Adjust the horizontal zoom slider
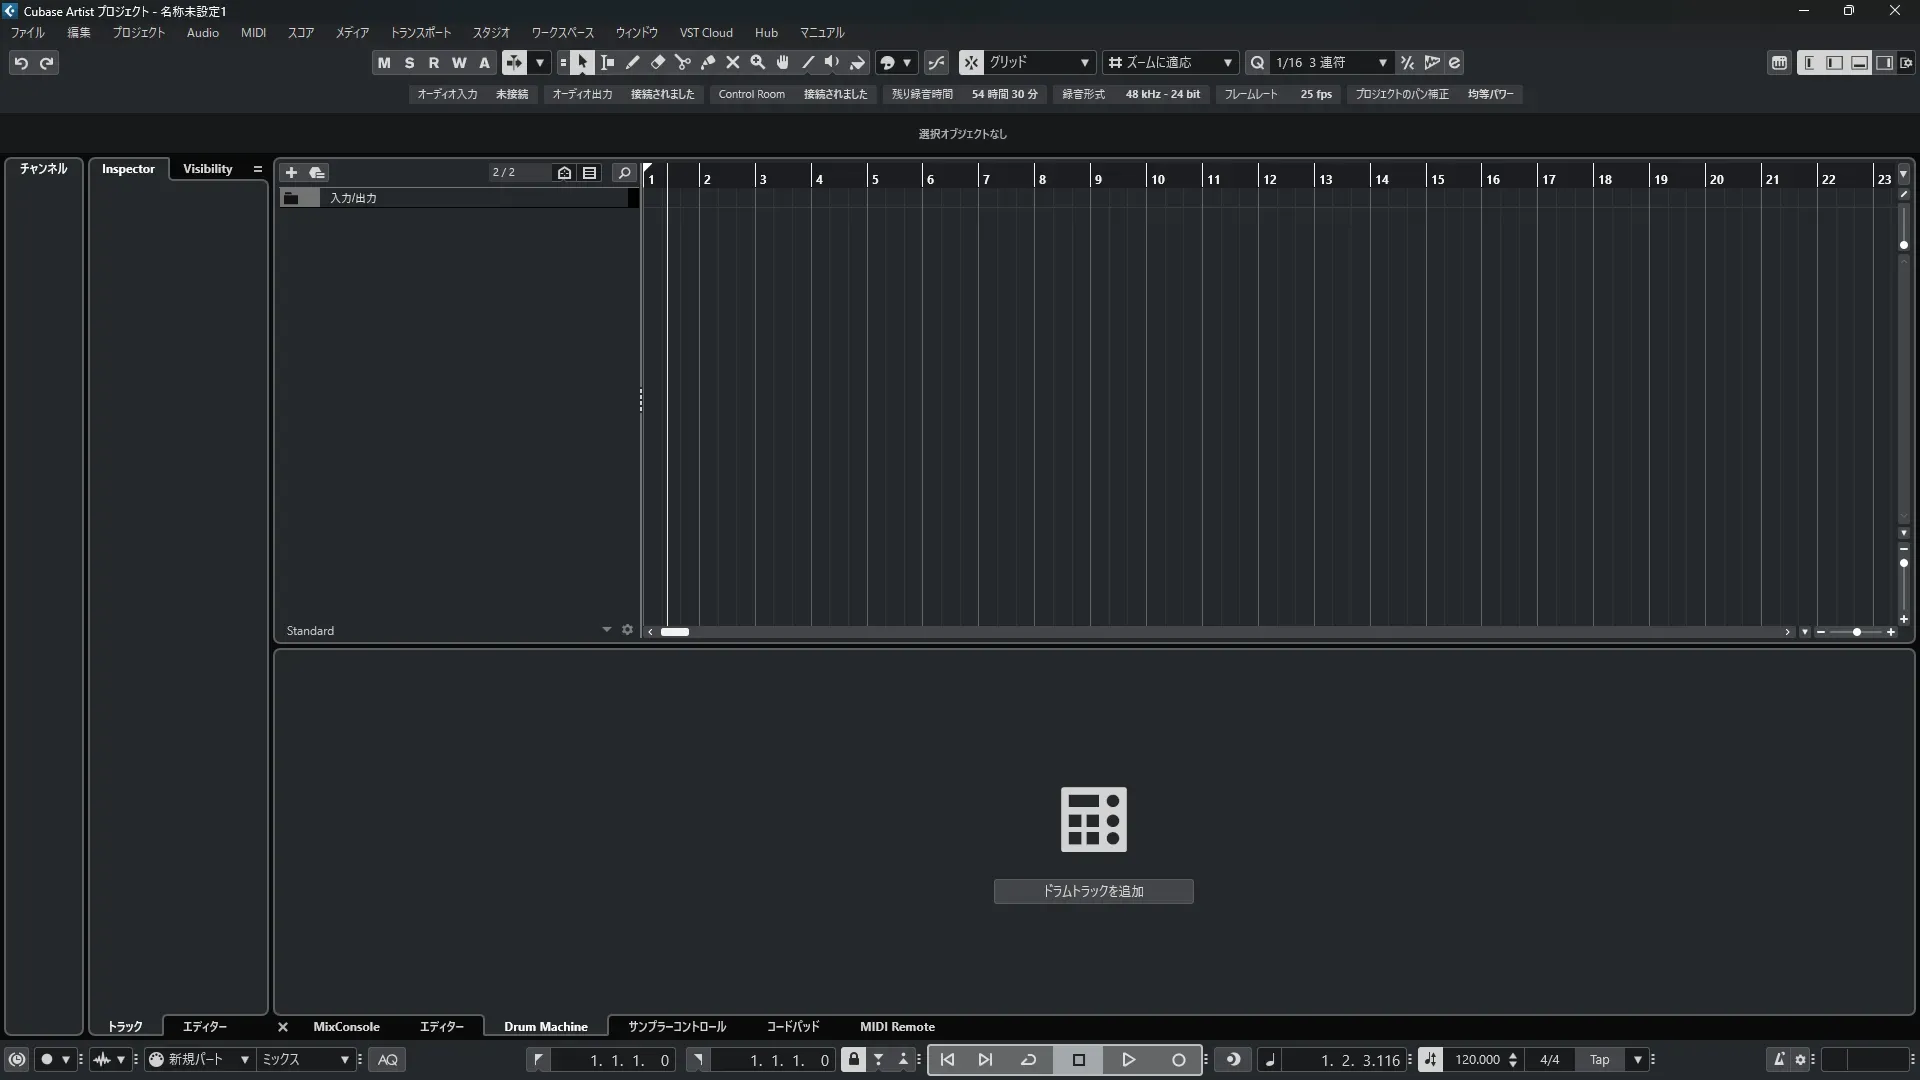The image size is (1920, 1080). tap(1856, 632)
